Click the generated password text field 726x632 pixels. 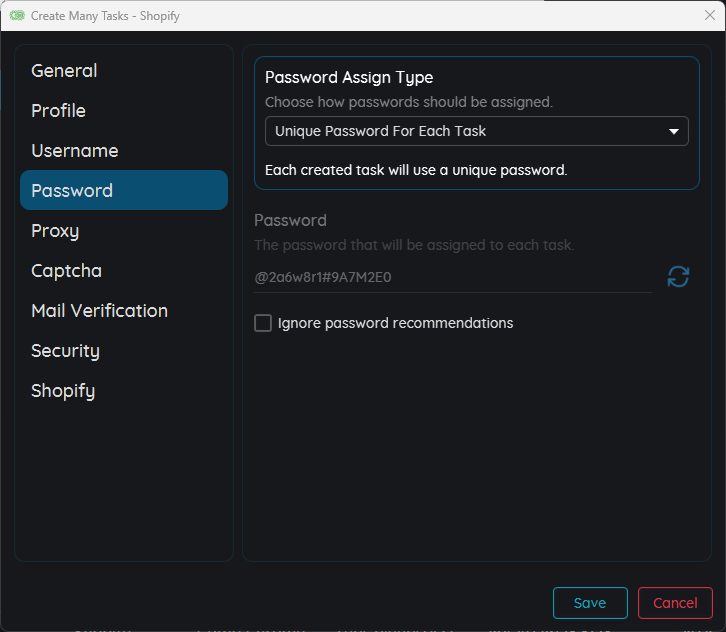point(452,277)
